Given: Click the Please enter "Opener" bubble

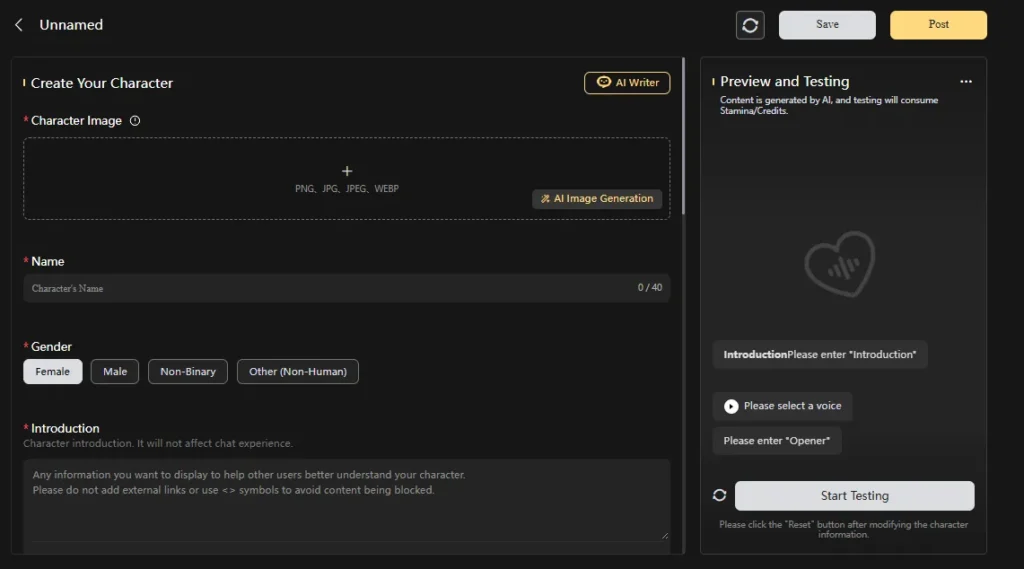Looking at the screenshot, I should pyautogui.click(x=776, y=441).
